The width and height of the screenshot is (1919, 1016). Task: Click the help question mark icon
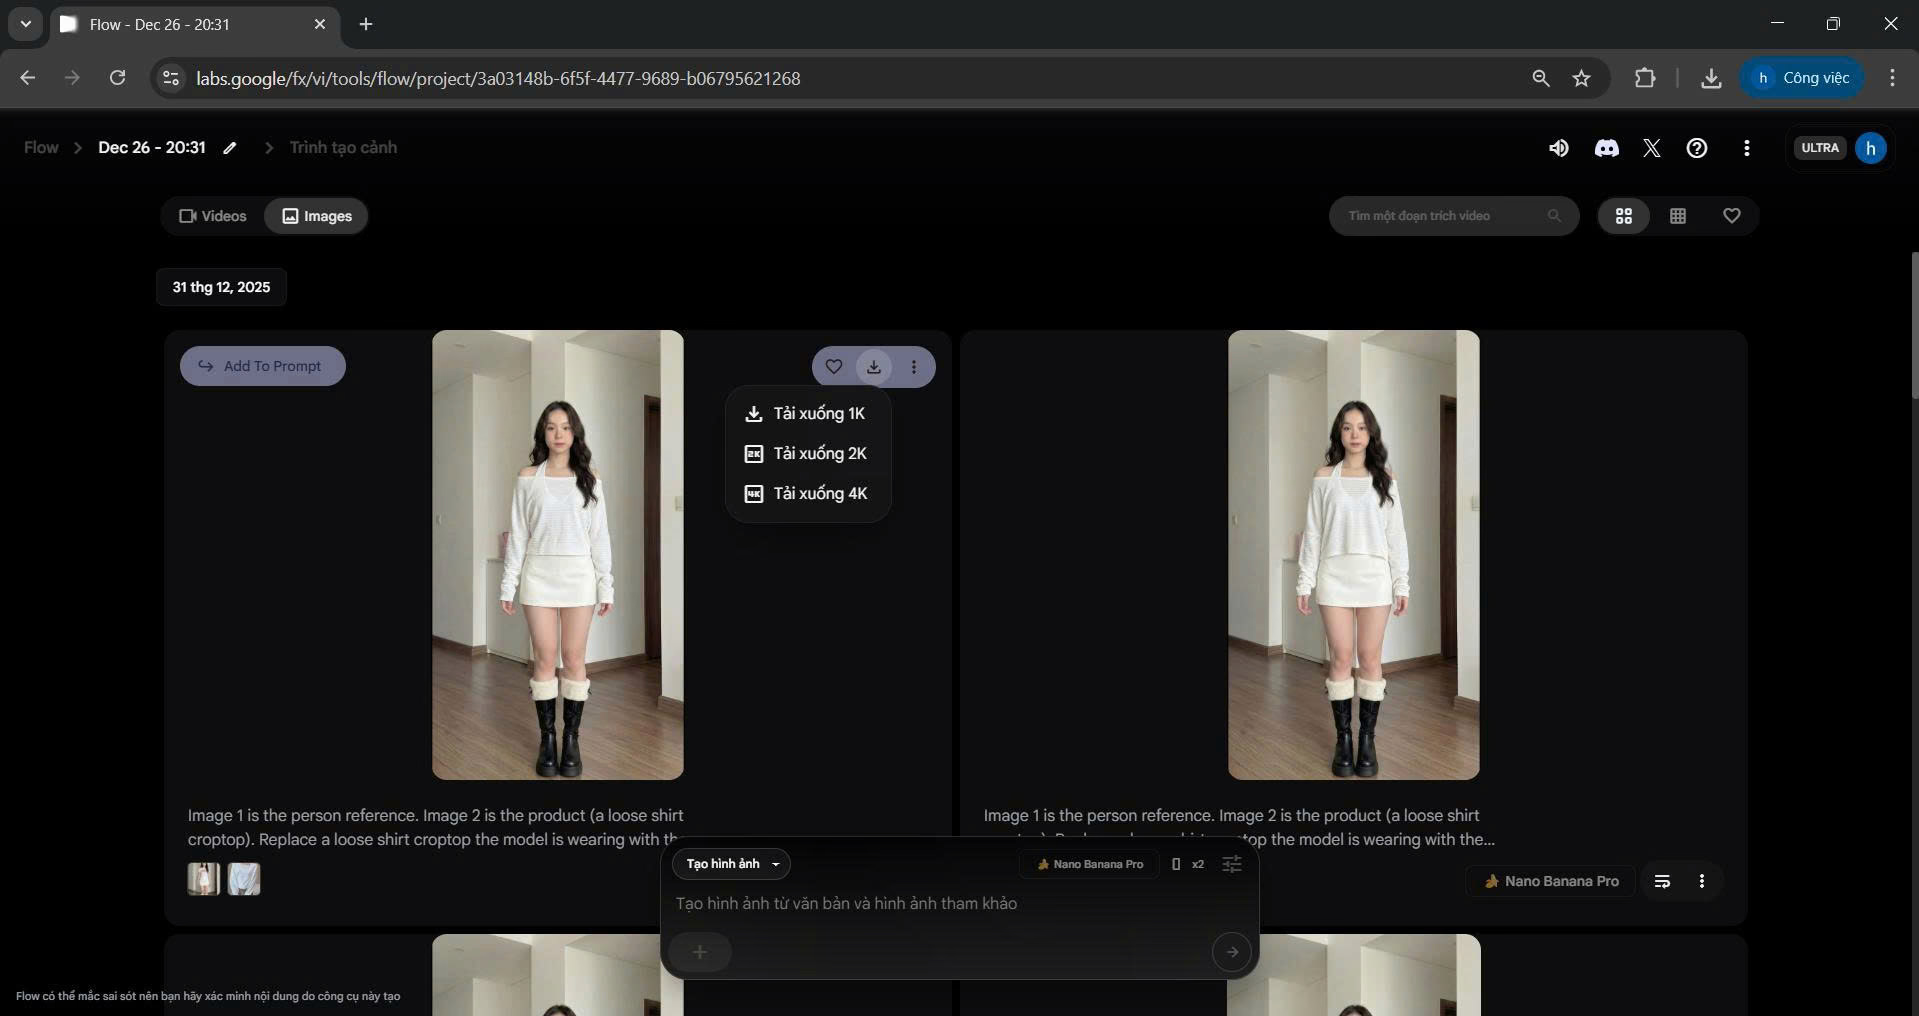[1697, 148]
